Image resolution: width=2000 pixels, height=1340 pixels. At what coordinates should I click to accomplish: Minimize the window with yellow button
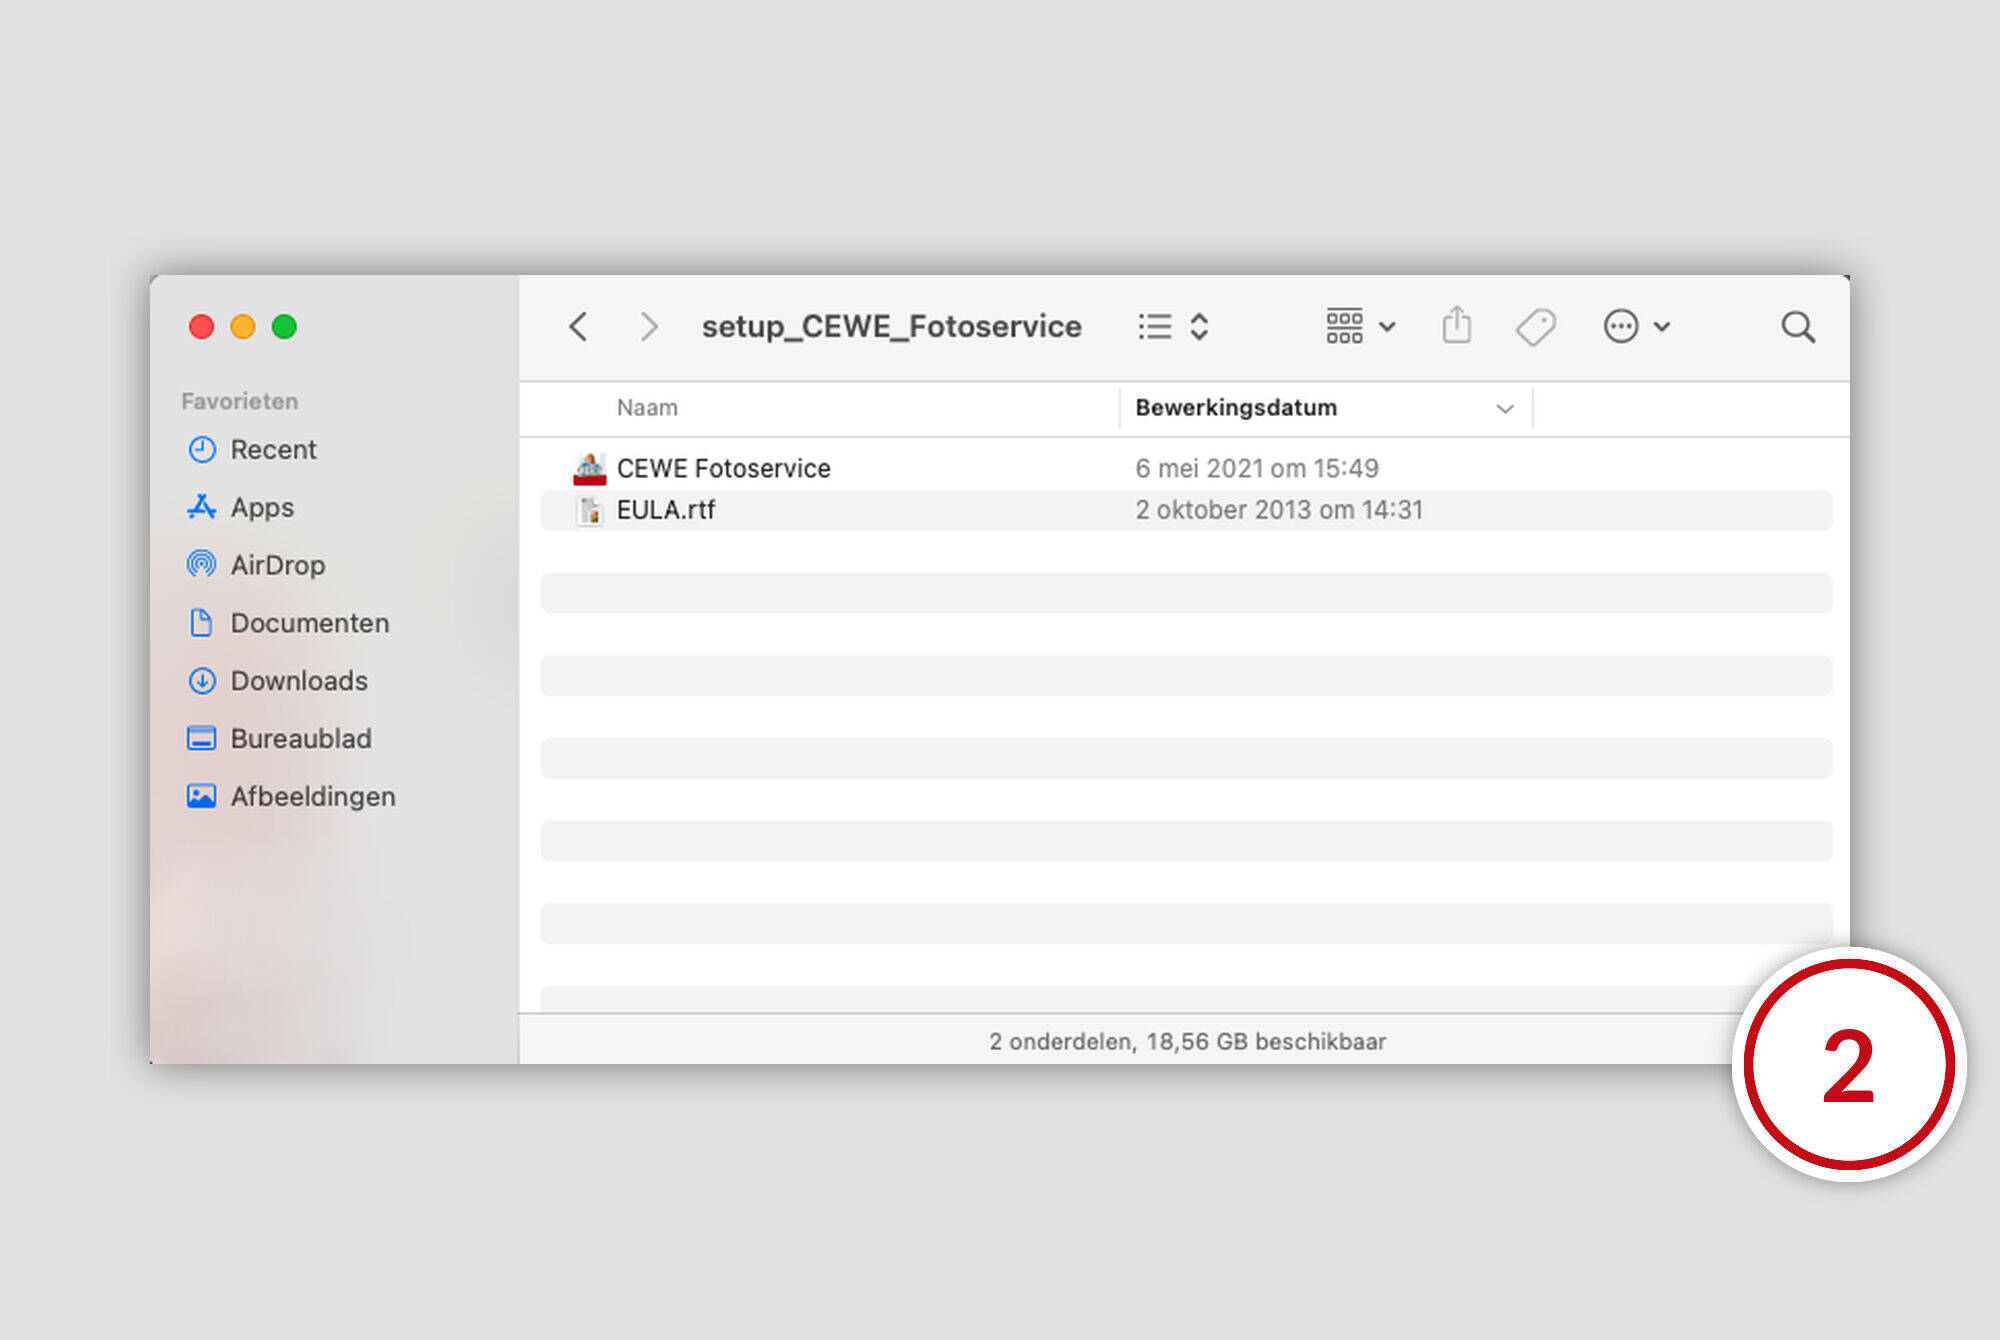(x=243, y=327)
